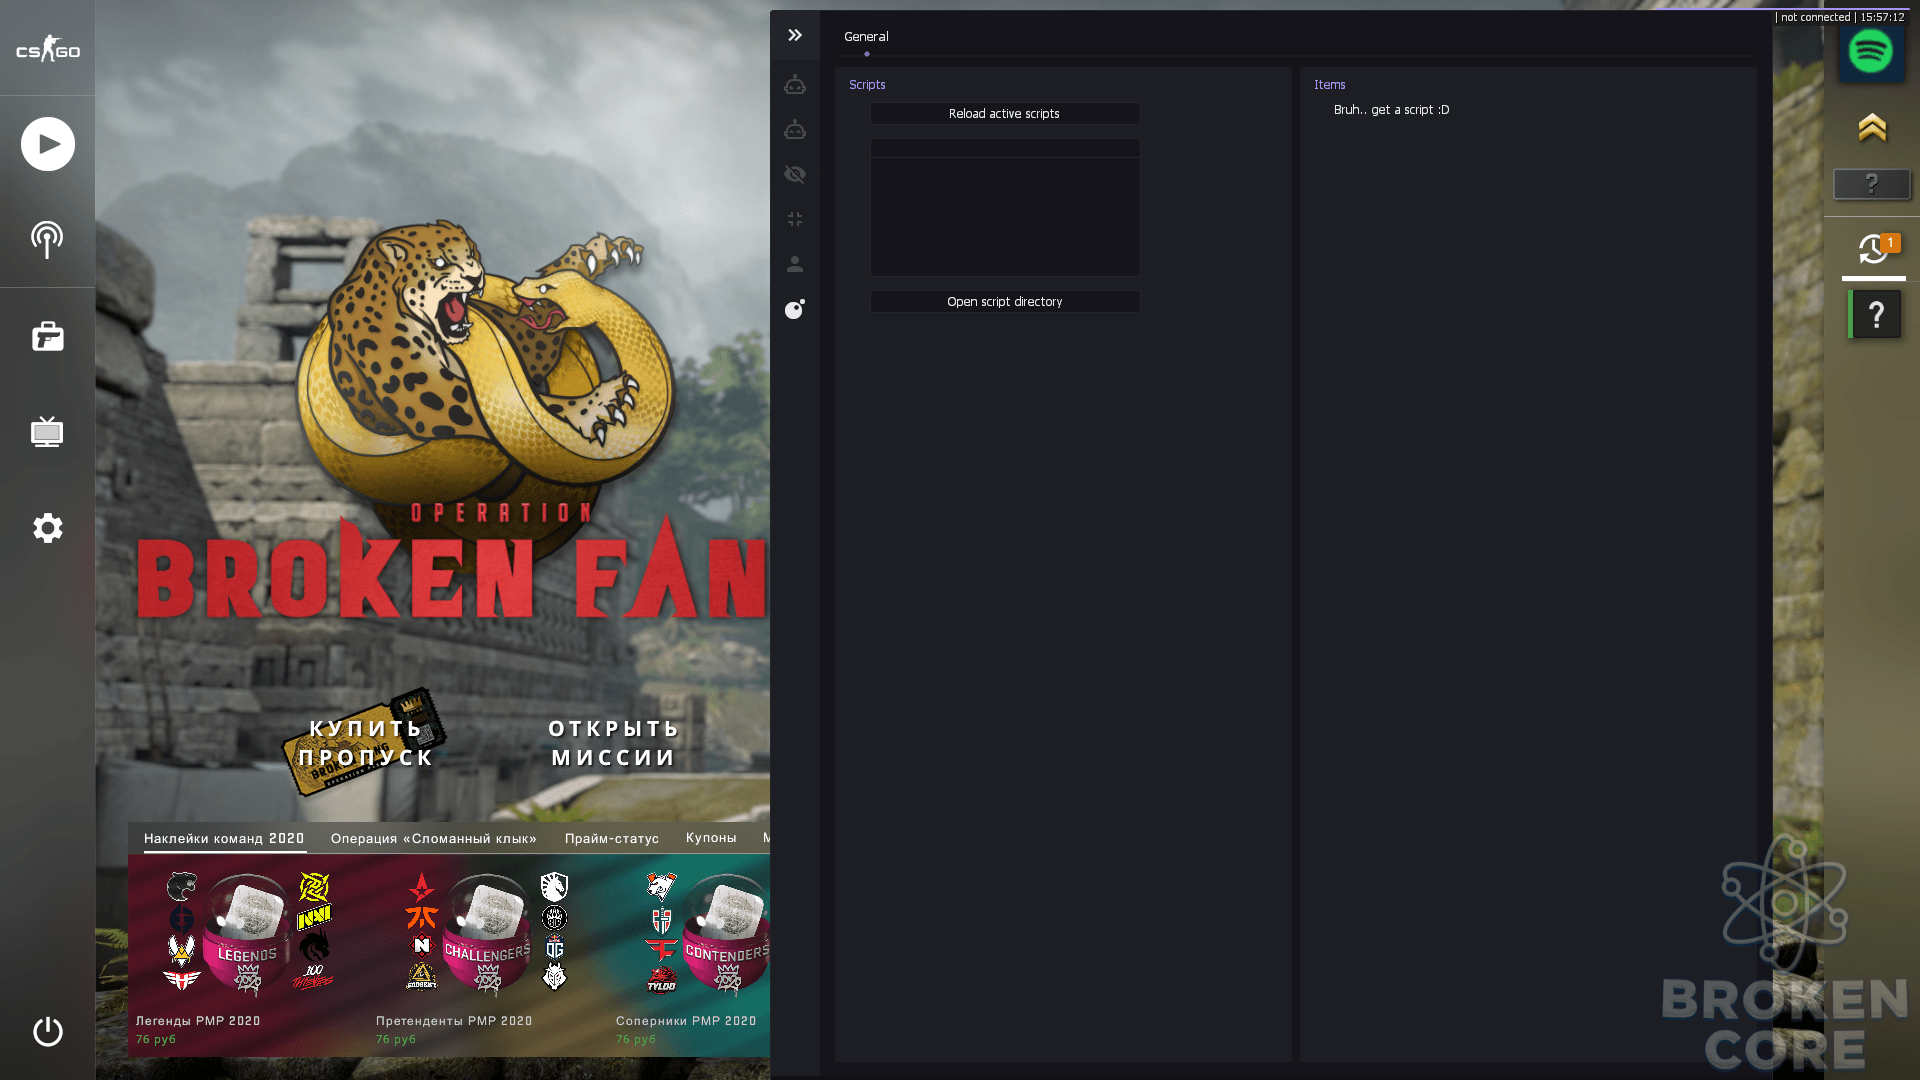
Task: Open Legends RMR 2020 sticker capsule
Action: (248, 955)
